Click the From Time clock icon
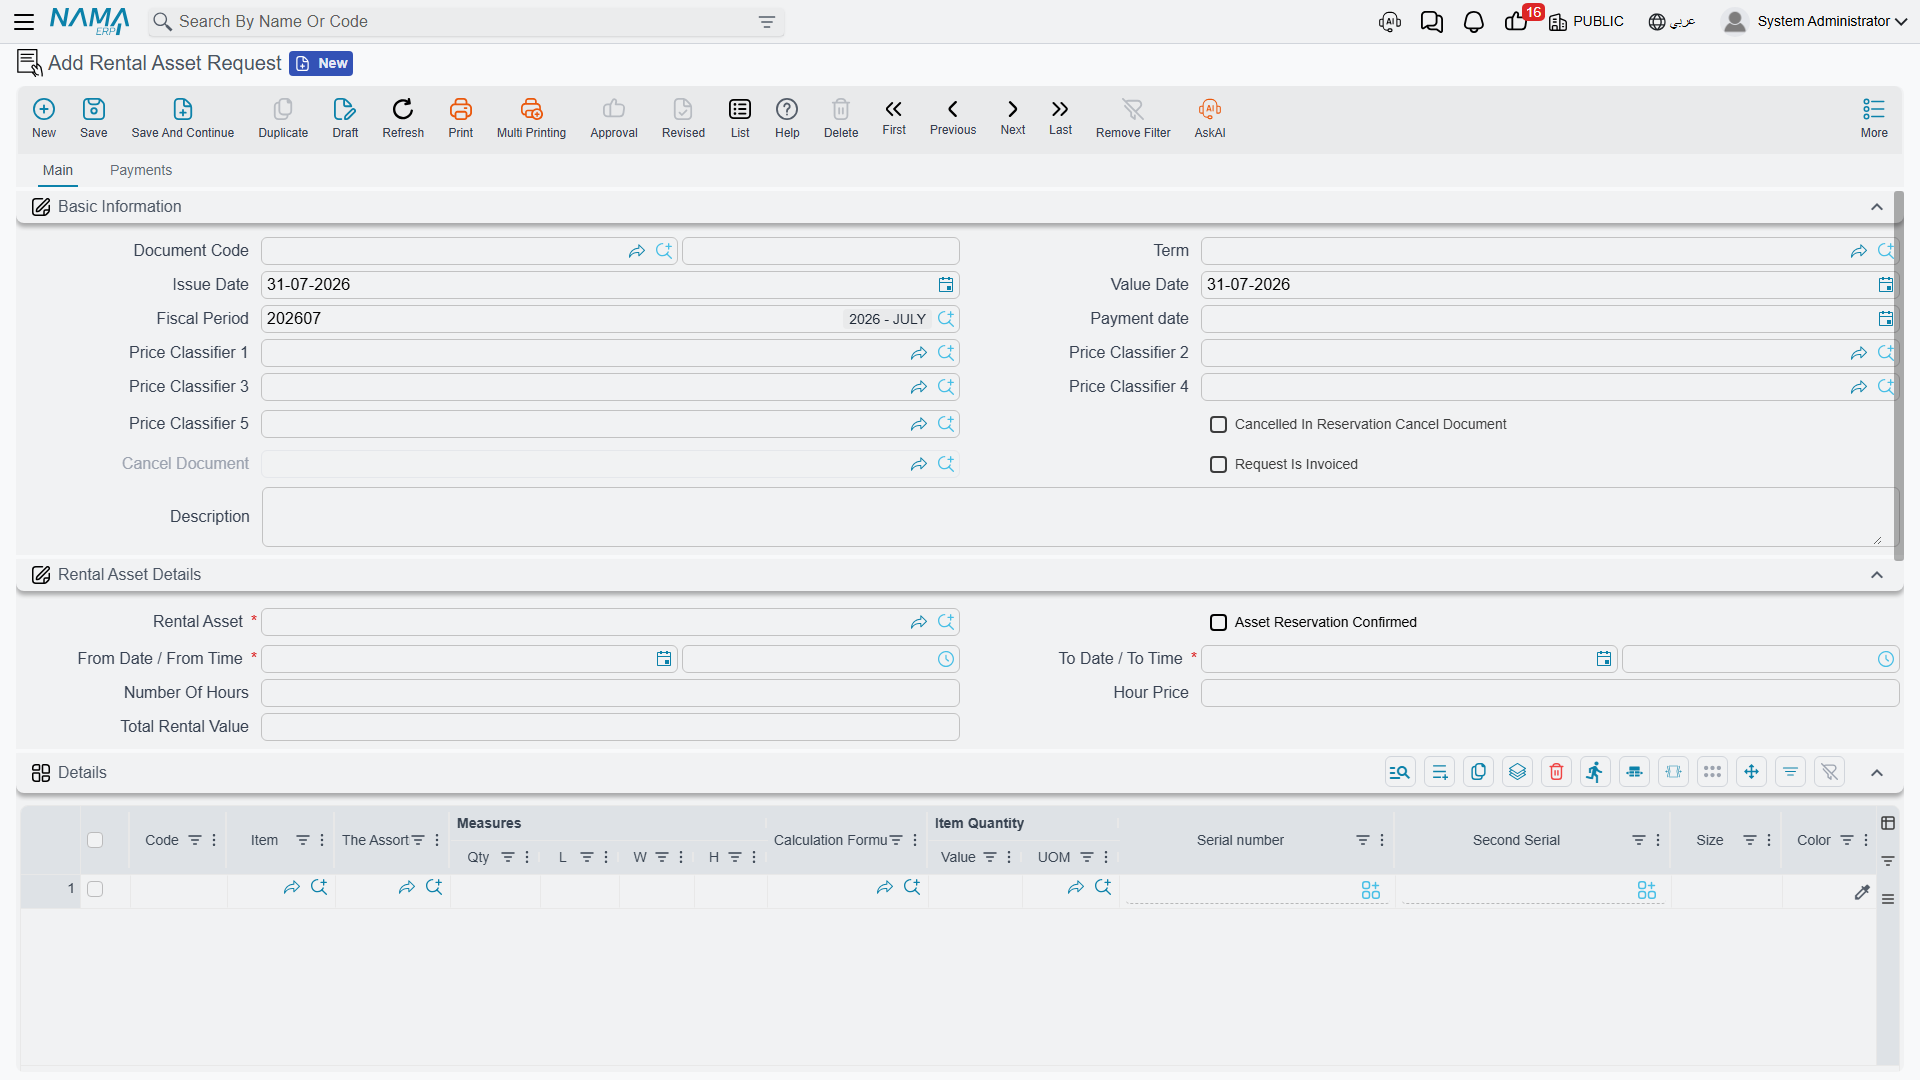Image resolution: width=1920 pixels, height=1080 pixels. click(946, 659)
